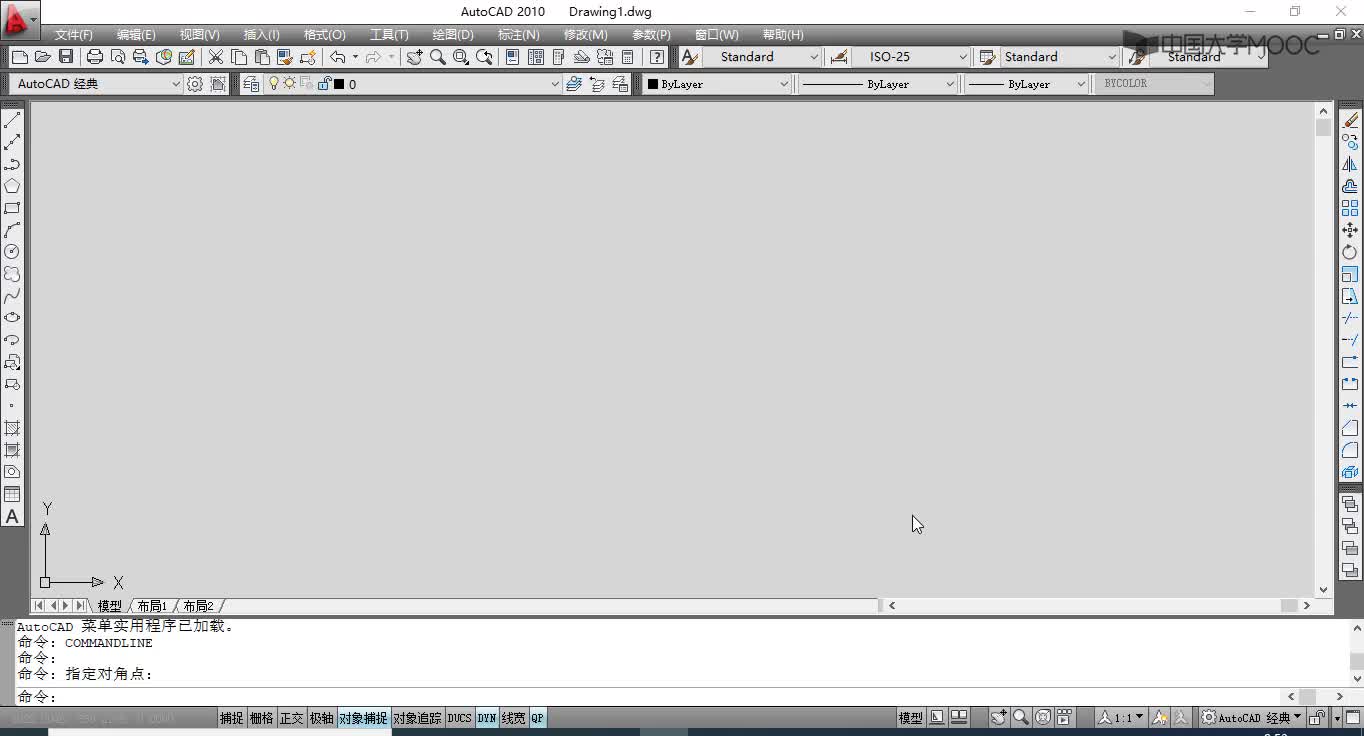Click the Rotate tool in the modify toolbar
This screenshot has height=736, width=1364.
pos(1350,252)
